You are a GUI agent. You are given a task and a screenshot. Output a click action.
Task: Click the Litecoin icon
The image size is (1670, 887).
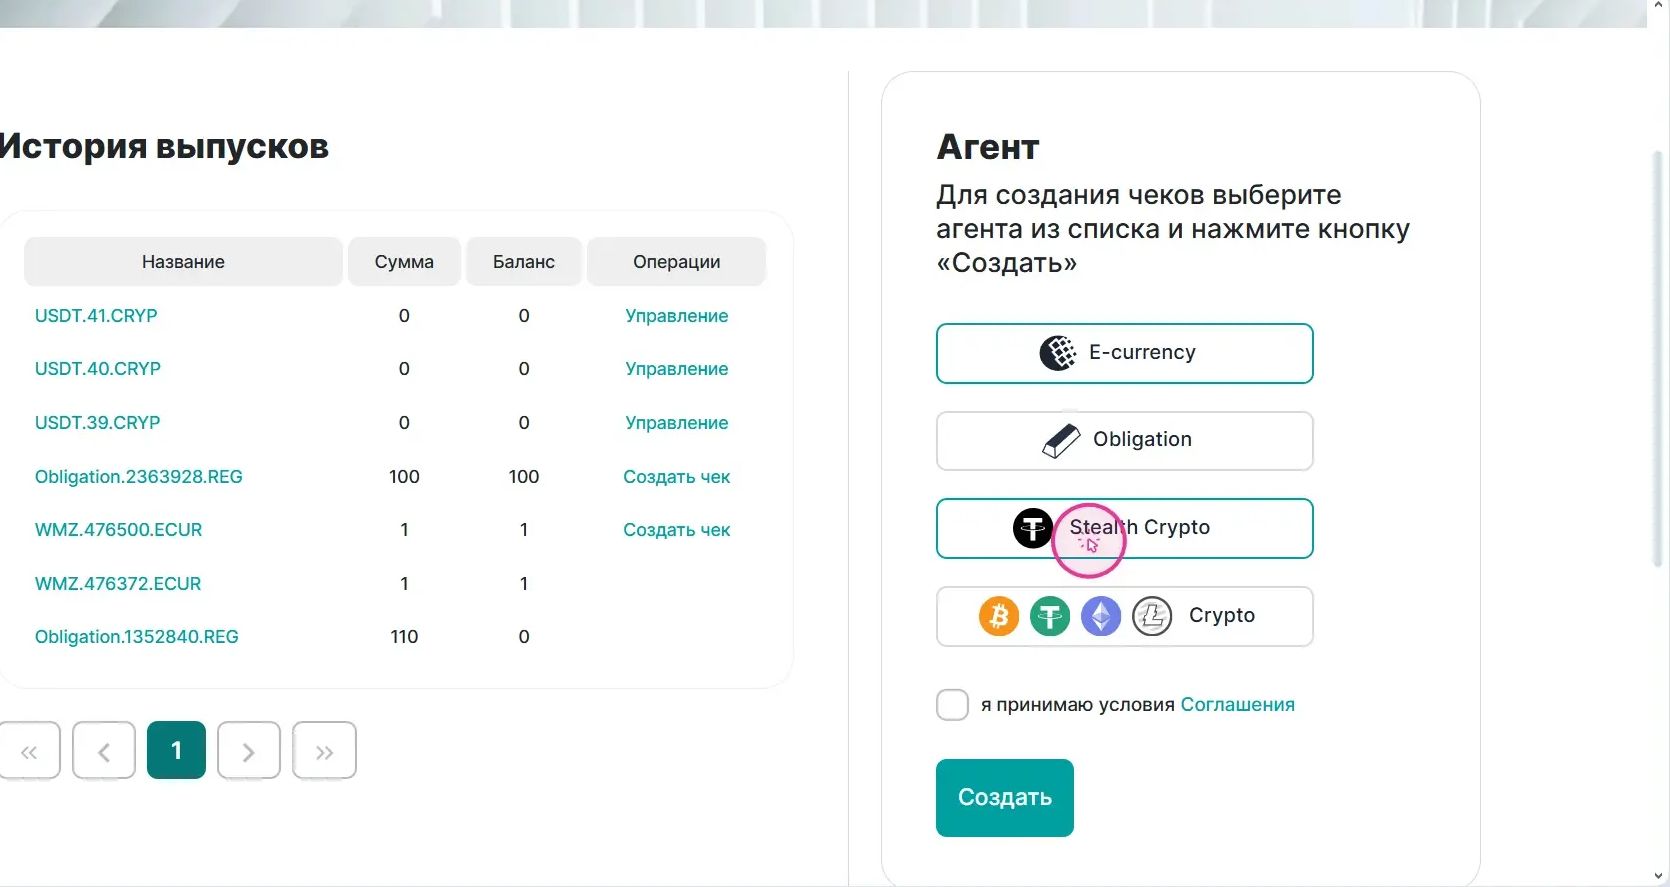1152,616
